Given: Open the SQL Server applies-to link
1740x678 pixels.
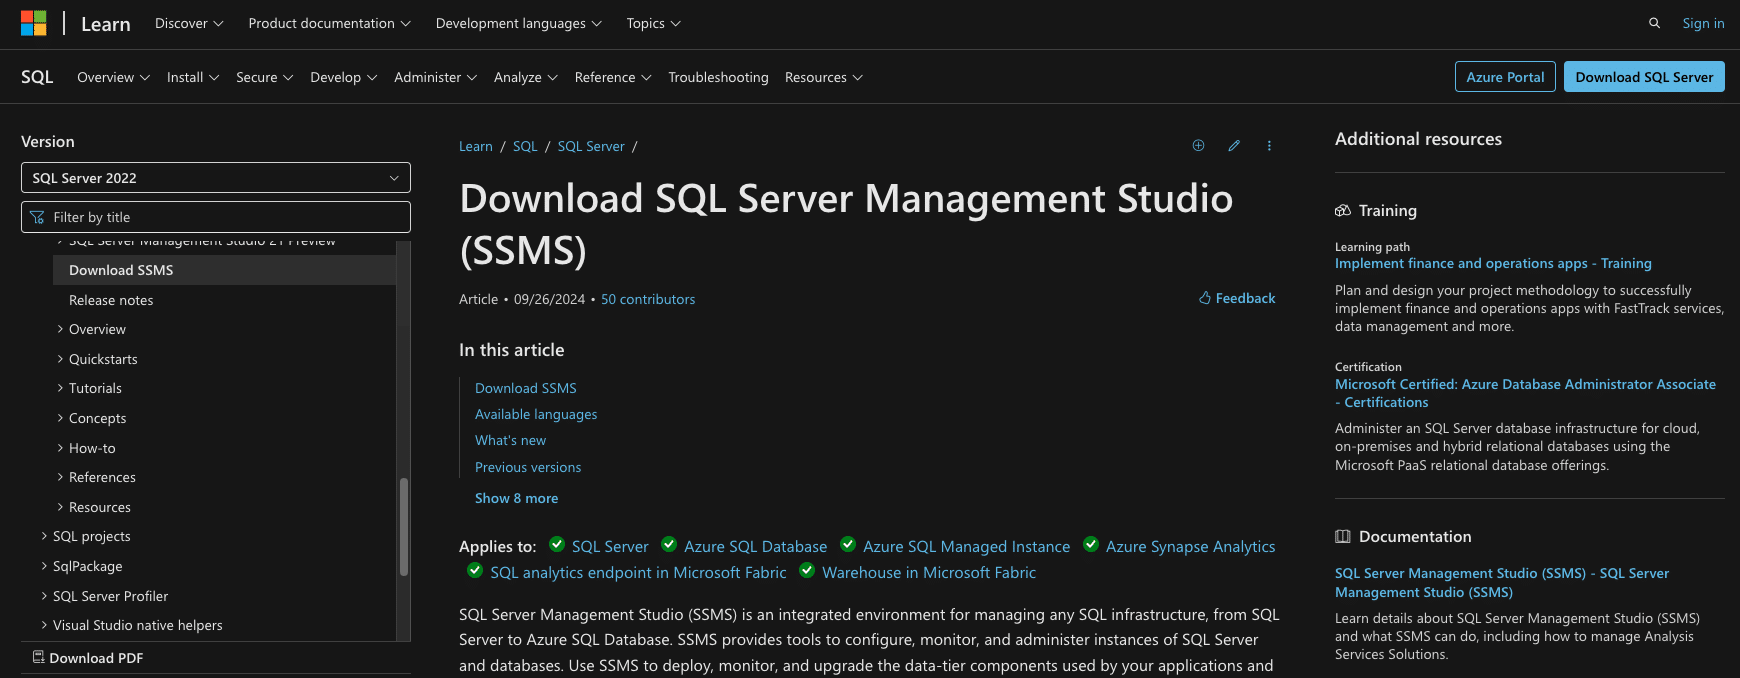Looking at the screenshot, I should [x=610, y=546].
